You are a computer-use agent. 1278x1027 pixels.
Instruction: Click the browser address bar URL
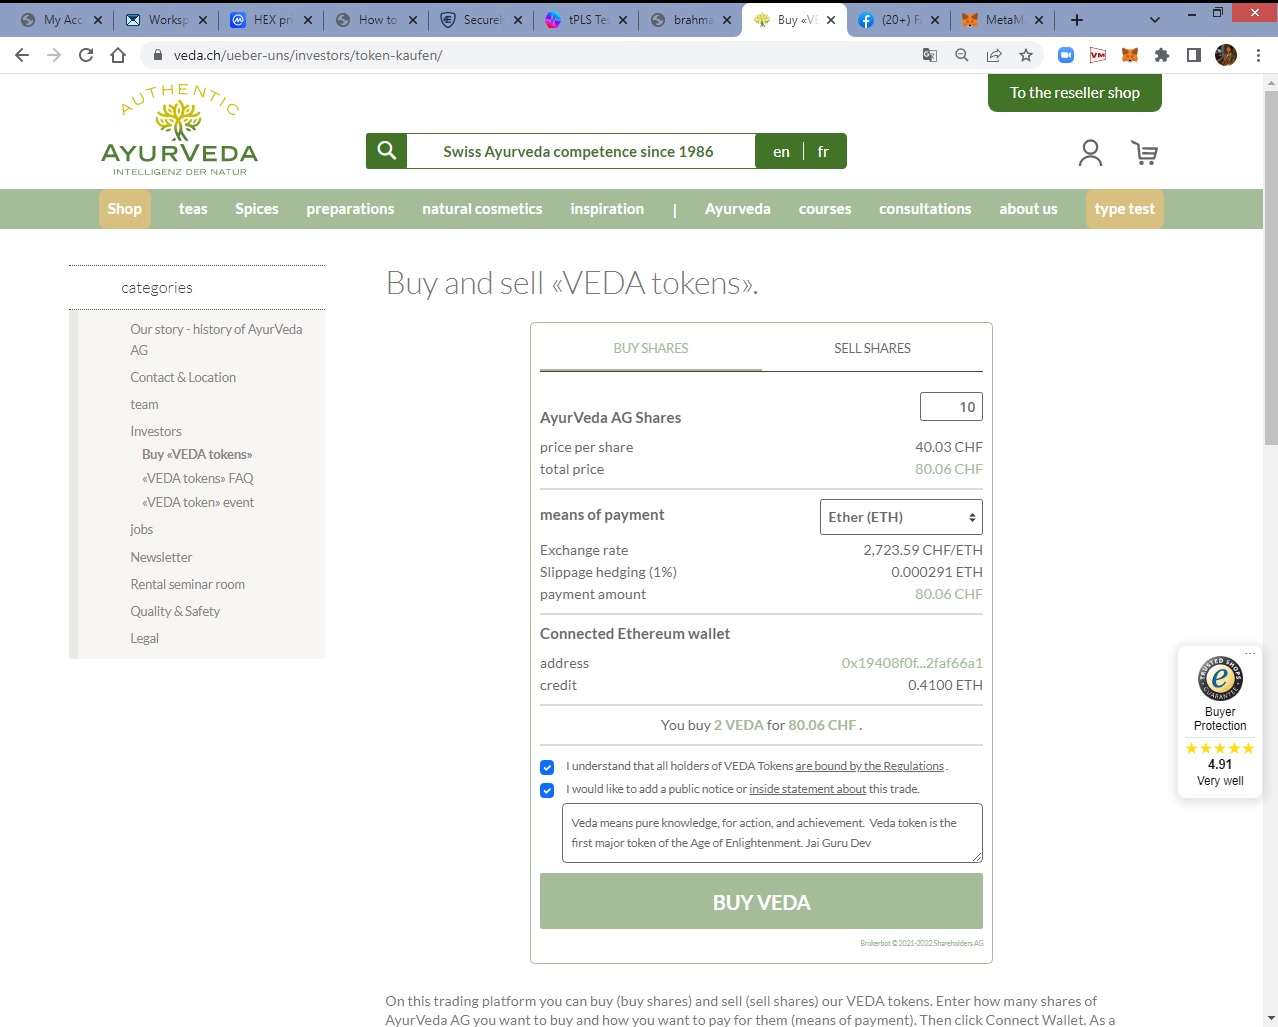pyautogui.click(x=308, y=55)
